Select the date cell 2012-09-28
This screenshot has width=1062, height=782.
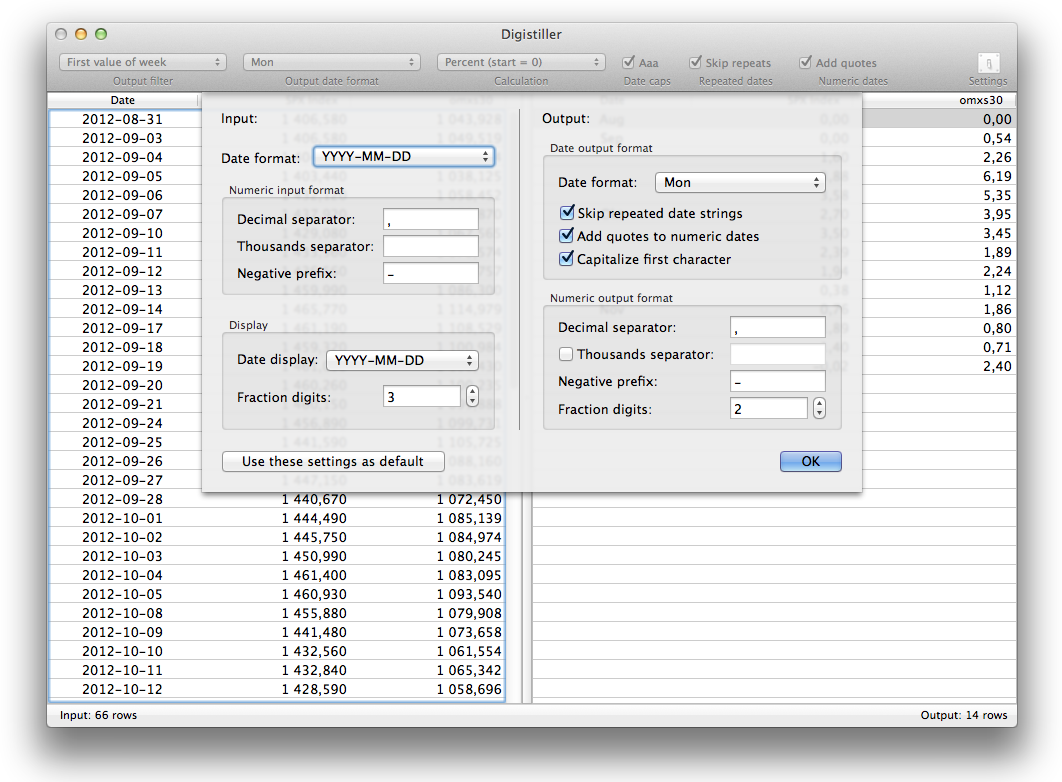[123, 499]
